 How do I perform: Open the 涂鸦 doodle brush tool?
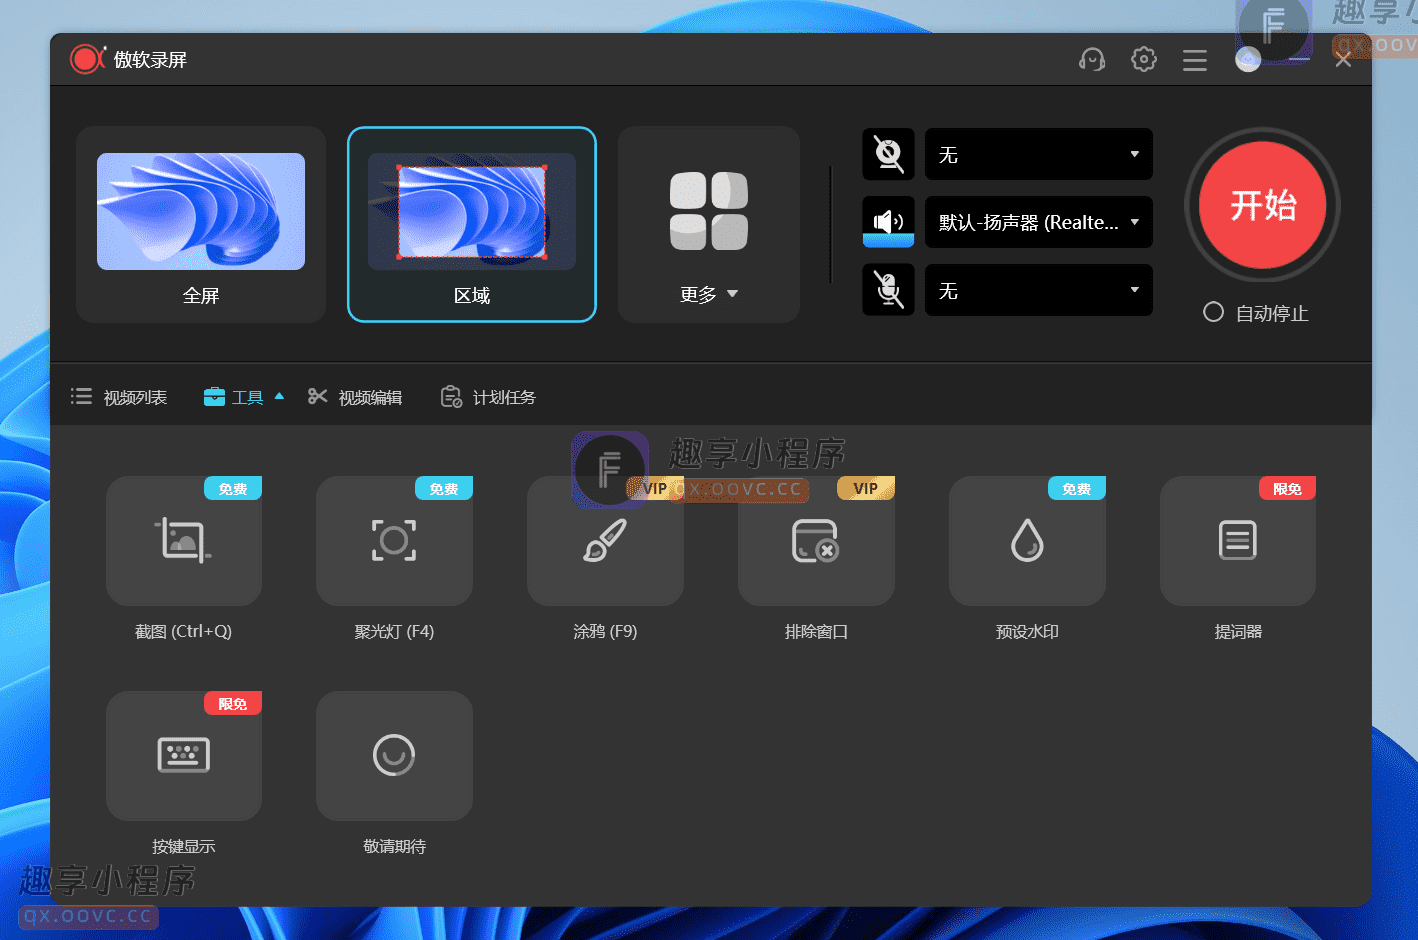tap(605, 541)
